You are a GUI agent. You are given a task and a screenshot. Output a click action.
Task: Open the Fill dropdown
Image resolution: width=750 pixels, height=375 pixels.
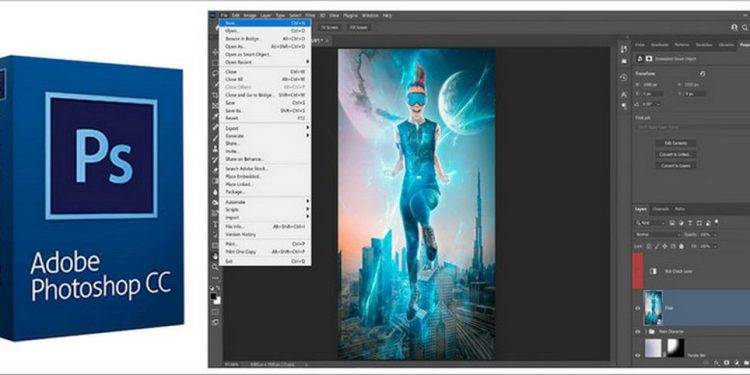pos(715,246)
